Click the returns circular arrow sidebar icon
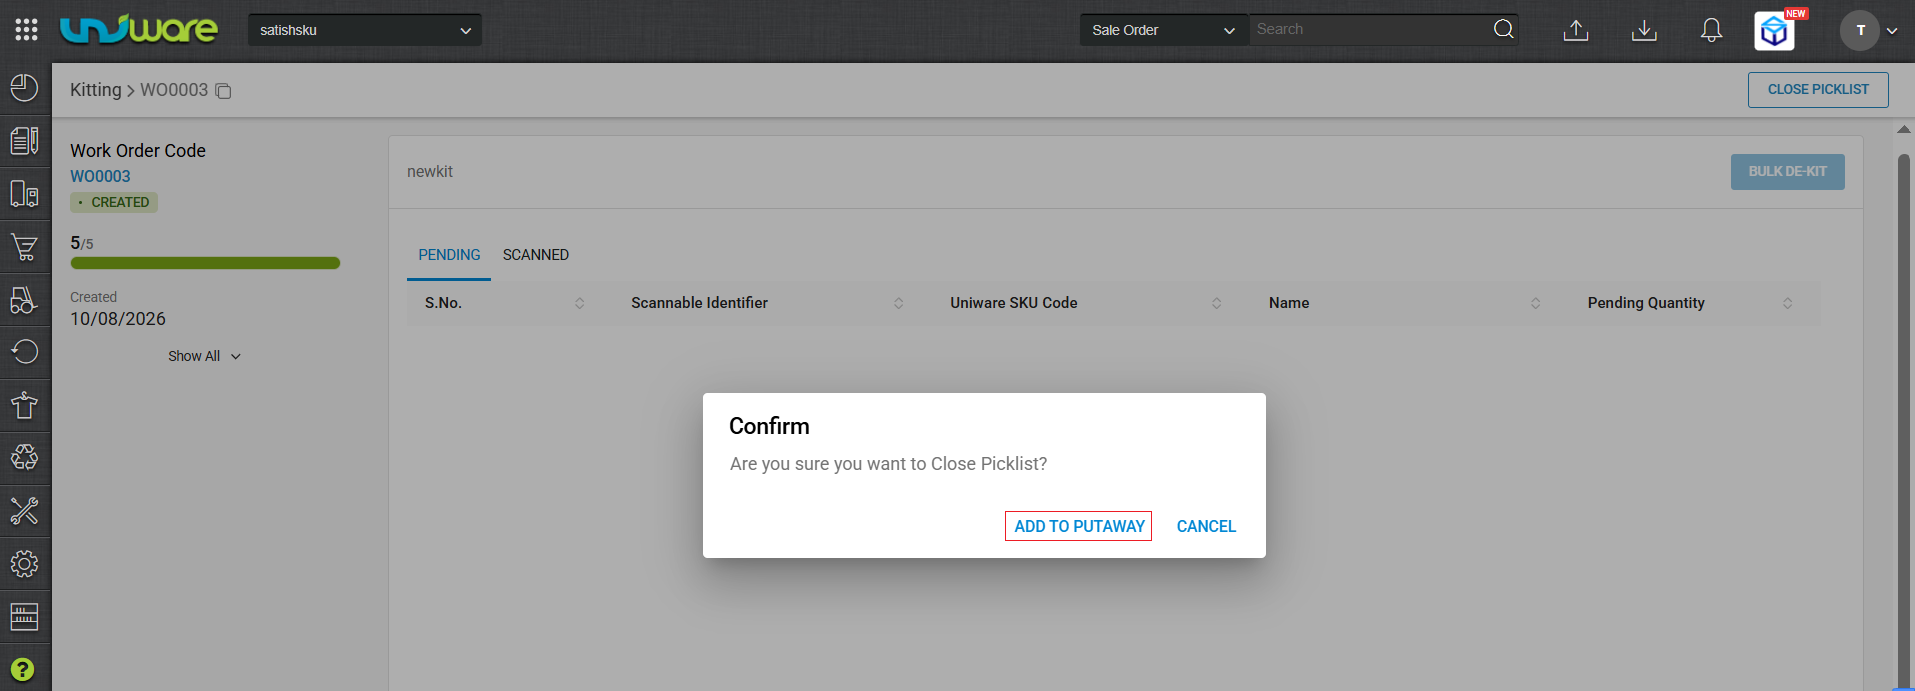 pos(25,352)
